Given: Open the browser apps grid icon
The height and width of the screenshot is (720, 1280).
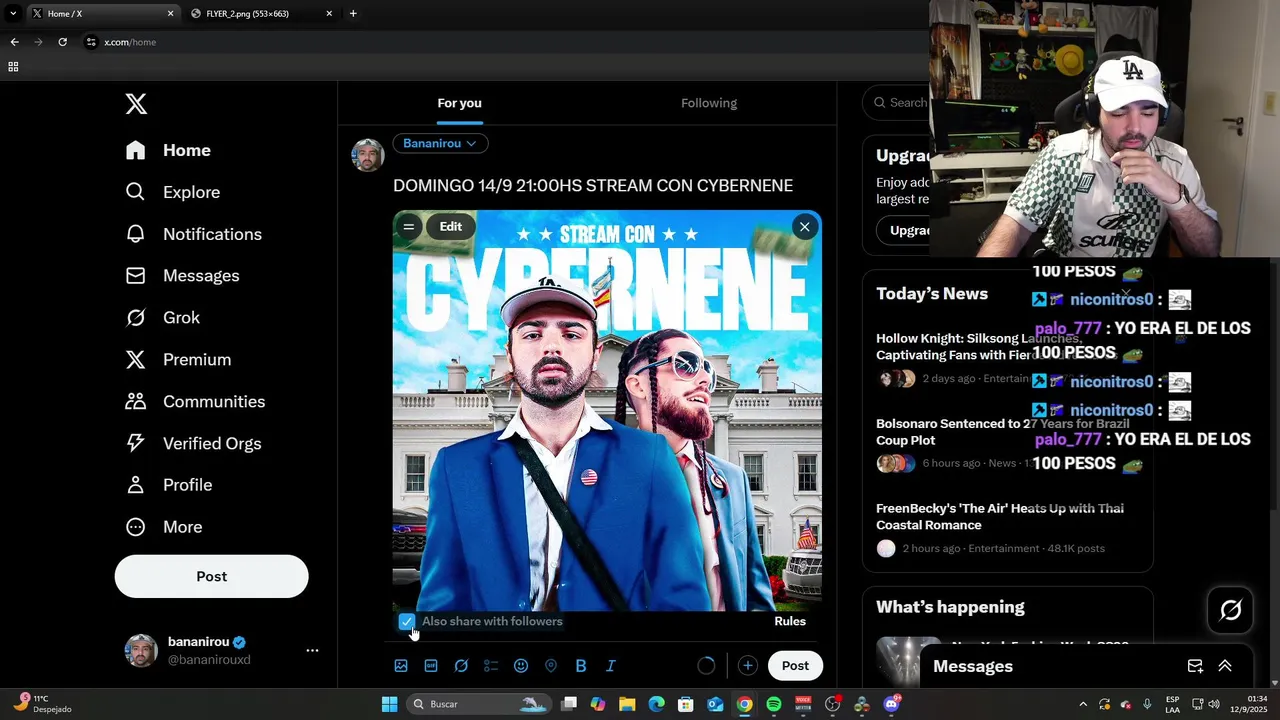Looking at the screenshot, I should [13, 67].
